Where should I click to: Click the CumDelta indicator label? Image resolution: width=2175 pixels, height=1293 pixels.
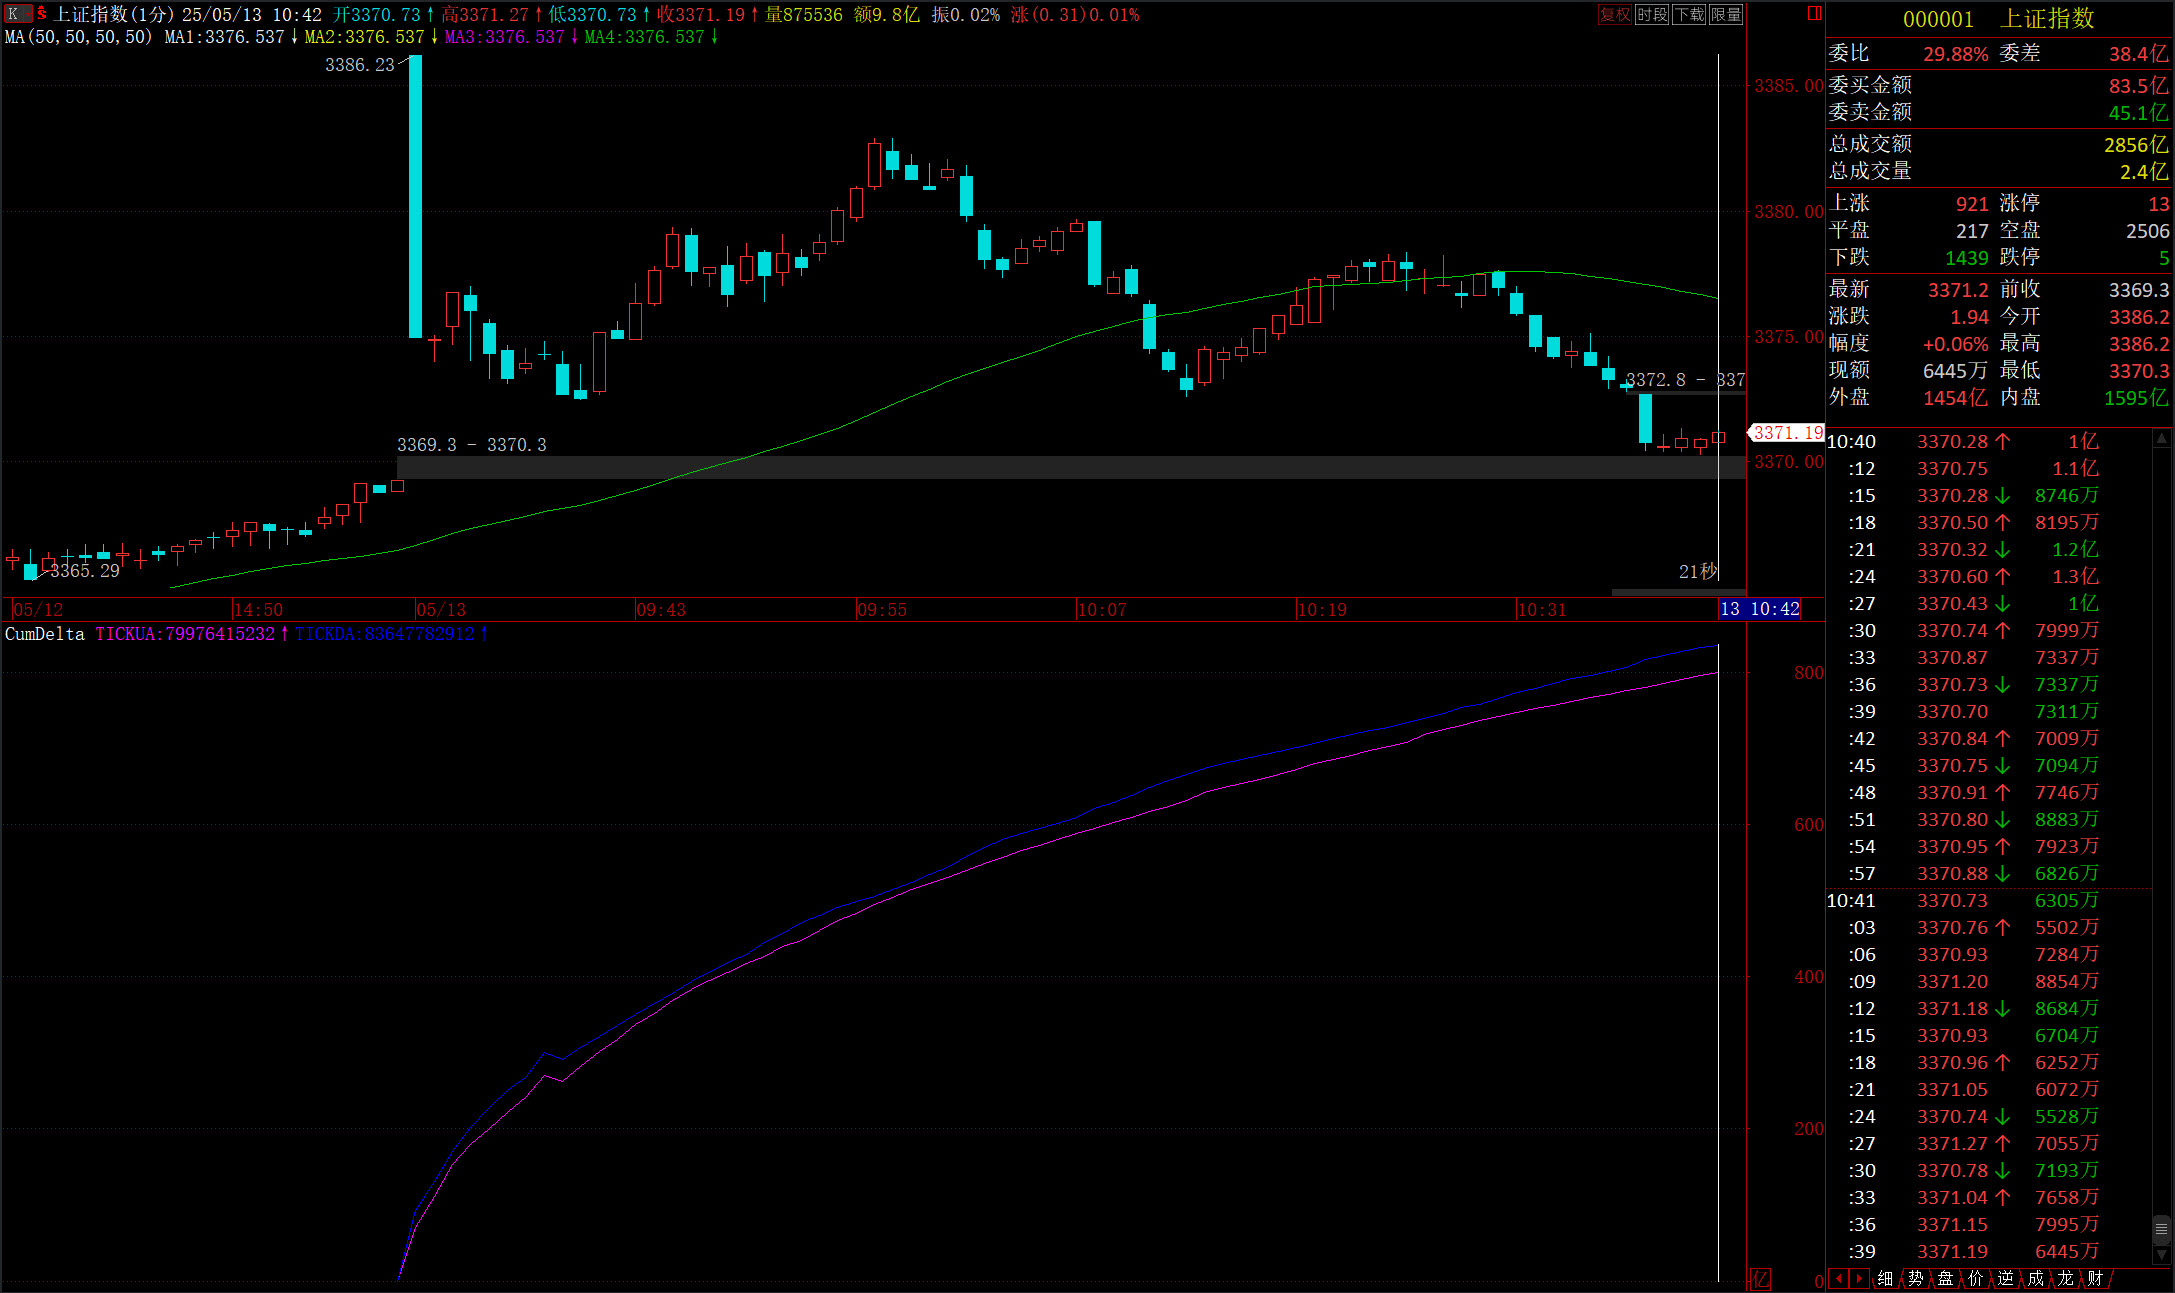click(45, 634)
